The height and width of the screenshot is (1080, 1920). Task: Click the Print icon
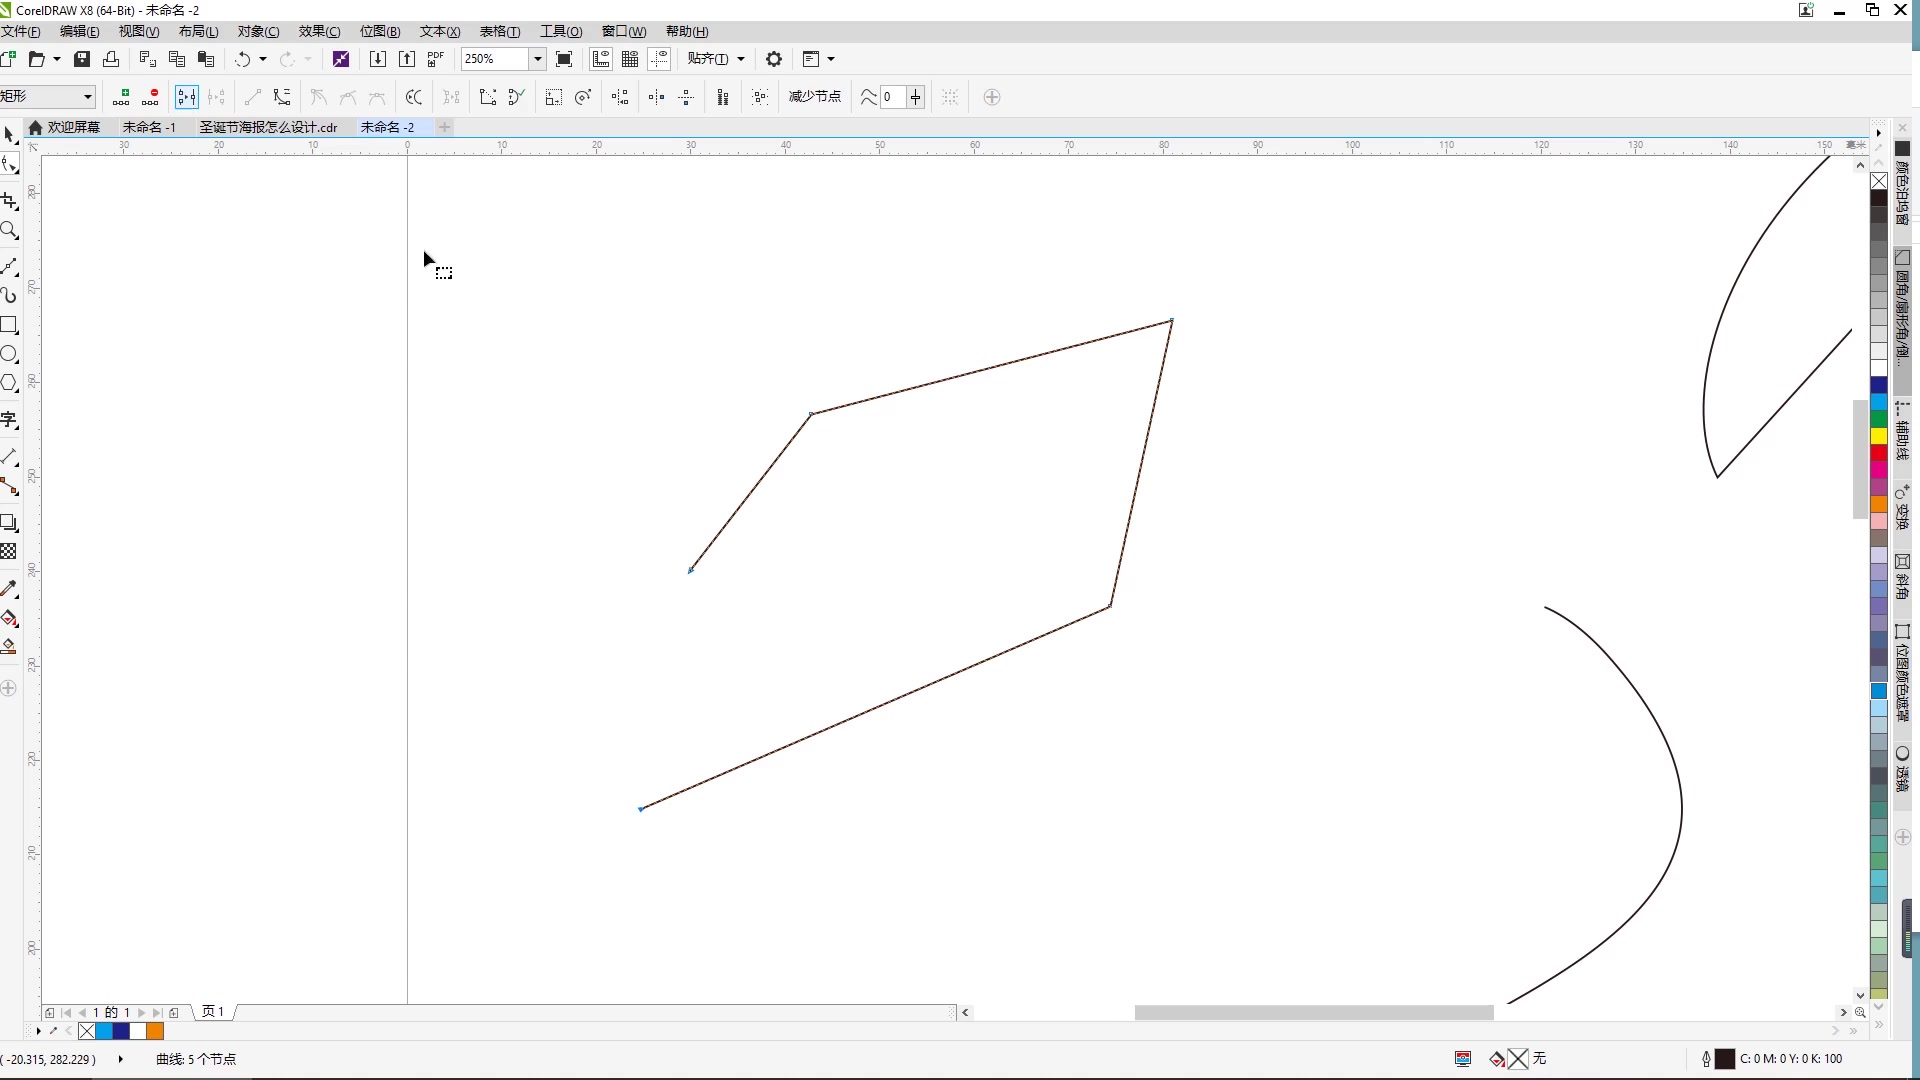point(111,59)
